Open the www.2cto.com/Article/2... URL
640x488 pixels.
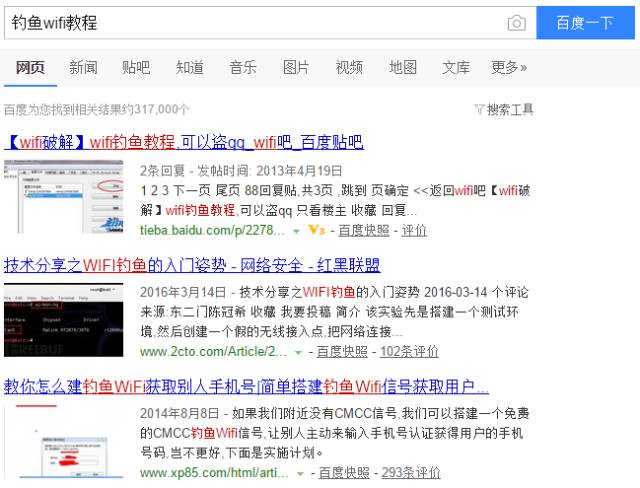[x=213, y=351]
